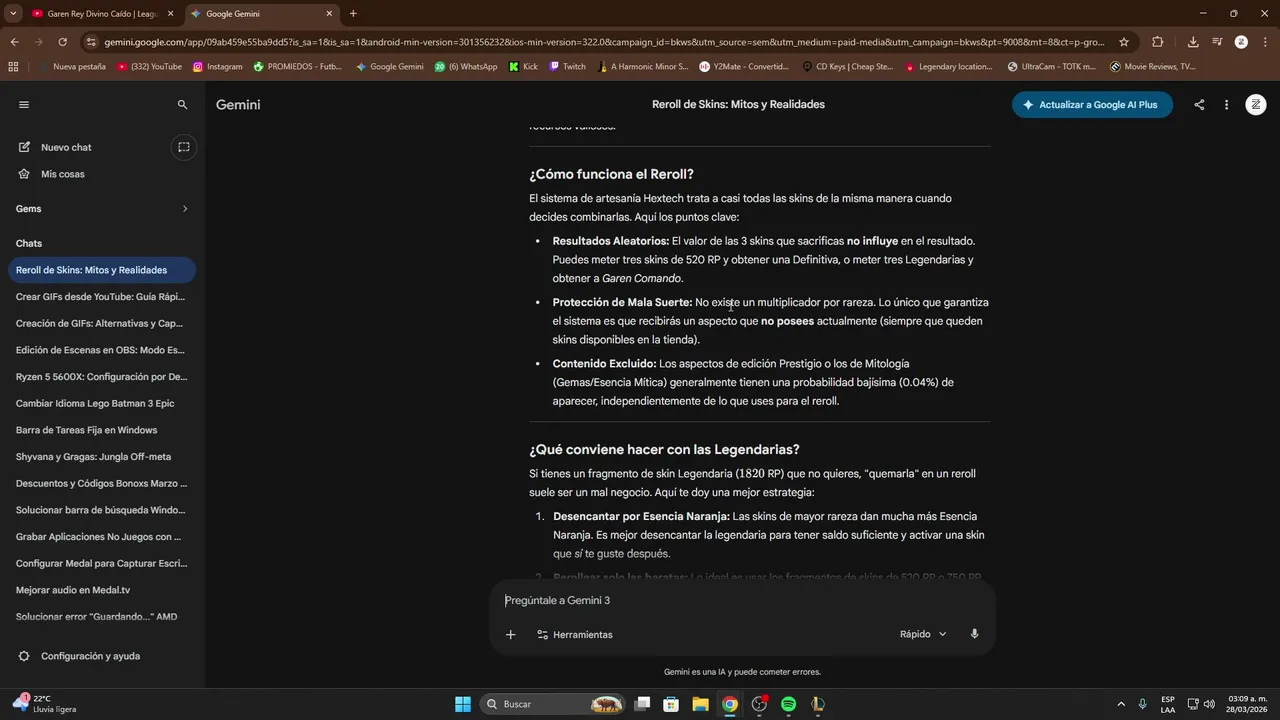
Task: Open Microsoft Store from taskbar
Action: tap(671, 704)
